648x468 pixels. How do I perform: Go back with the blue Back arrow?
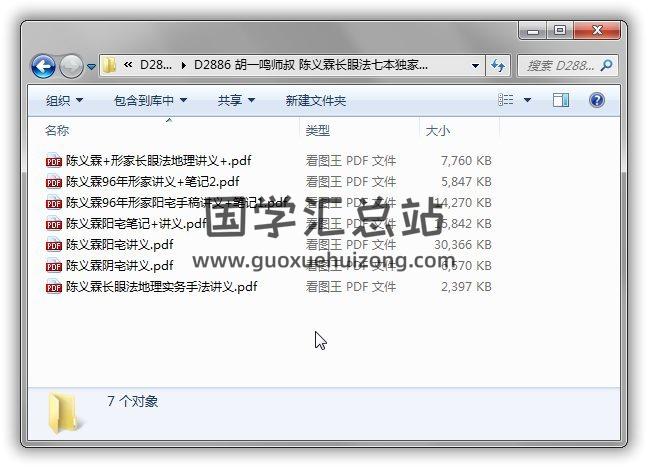[x=43, y=66]
